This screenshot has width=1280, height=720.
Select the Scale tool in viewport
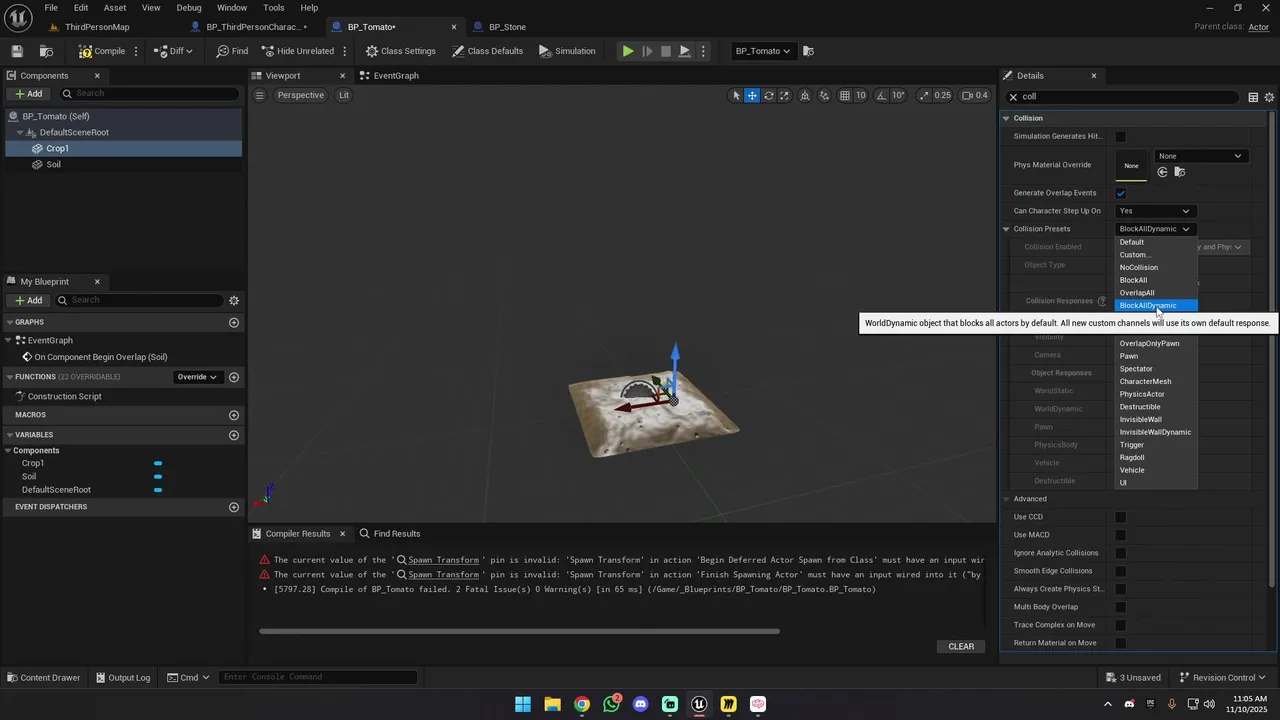pos(784,95)
